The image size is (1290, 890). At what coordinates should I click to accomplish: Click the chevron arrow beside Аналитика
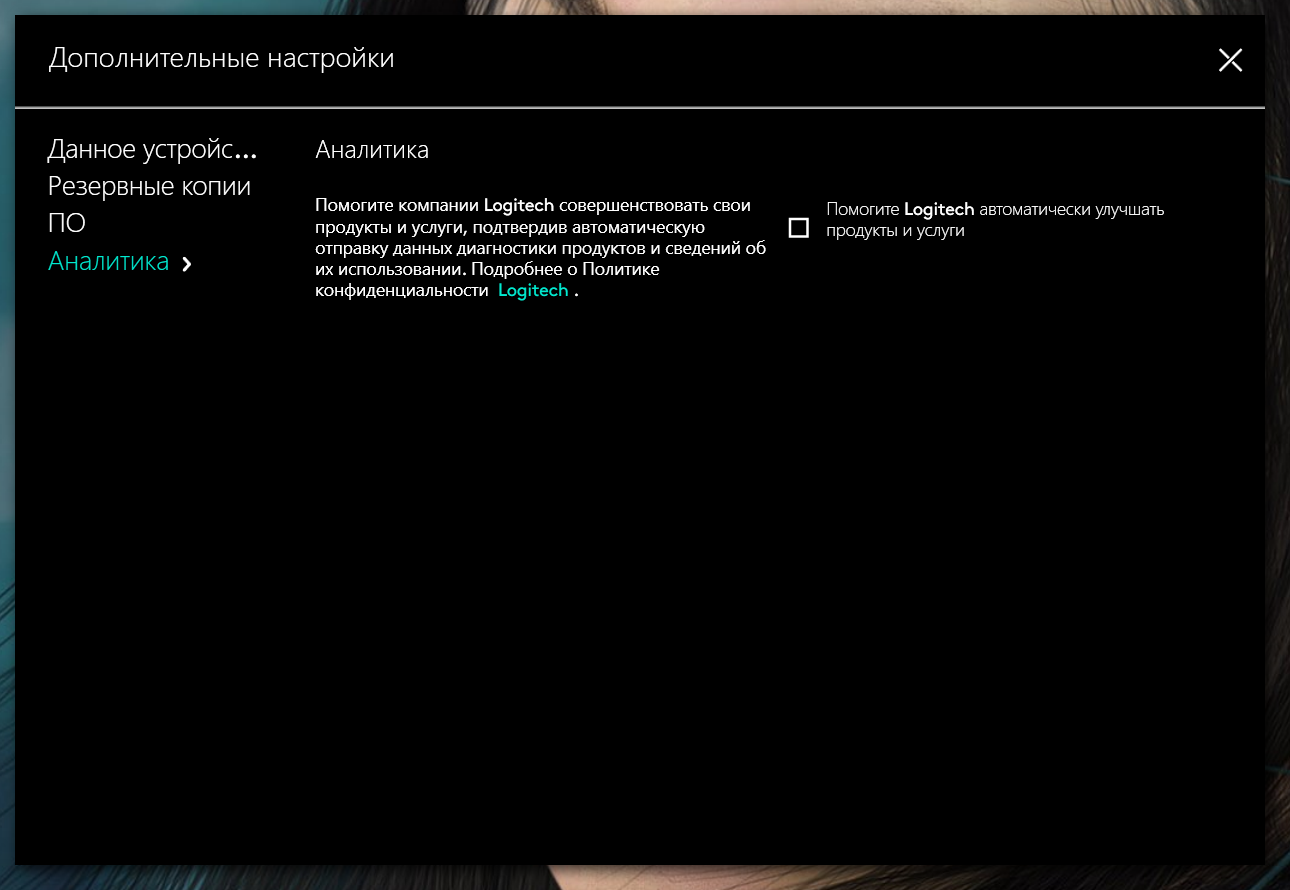[x=187, y=263]
